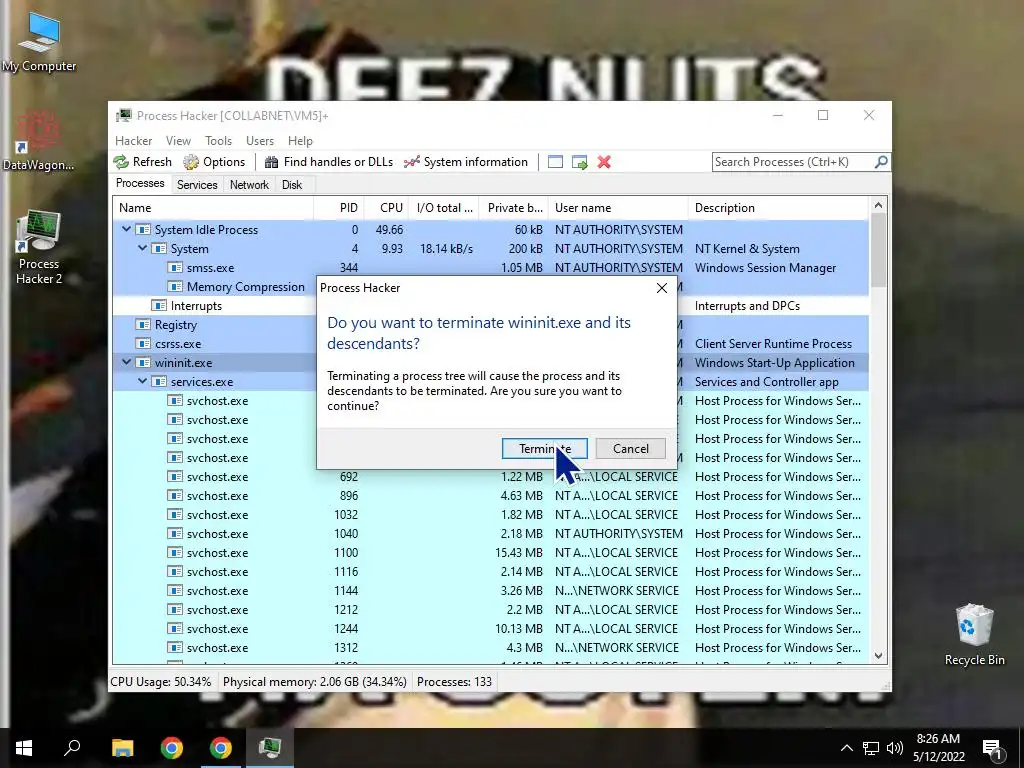Click the Registry process icon
The width and height of the screenshot is (1024, 768).
point(142,325)
